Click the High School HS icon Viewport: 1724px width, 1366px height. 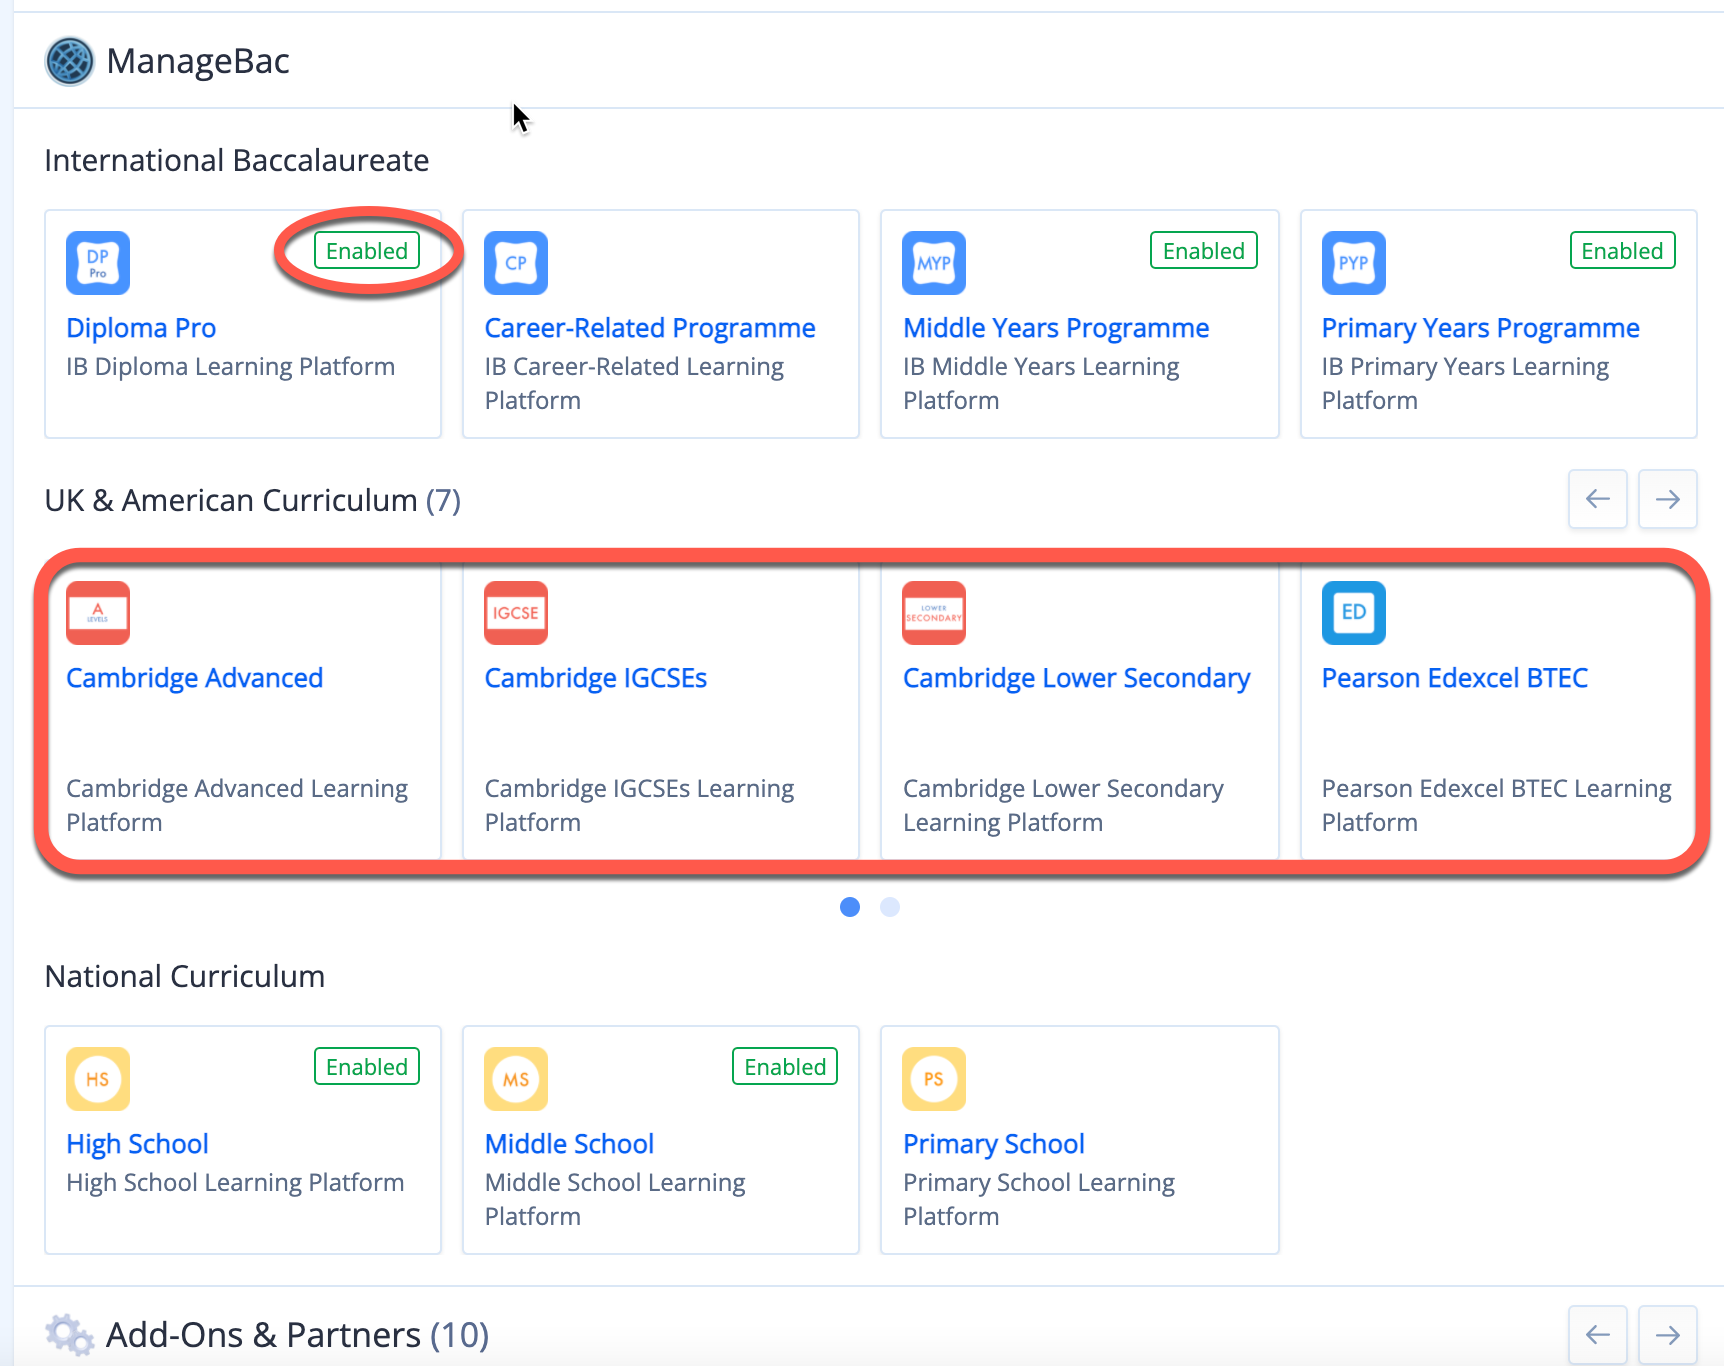pos(98,1079)
